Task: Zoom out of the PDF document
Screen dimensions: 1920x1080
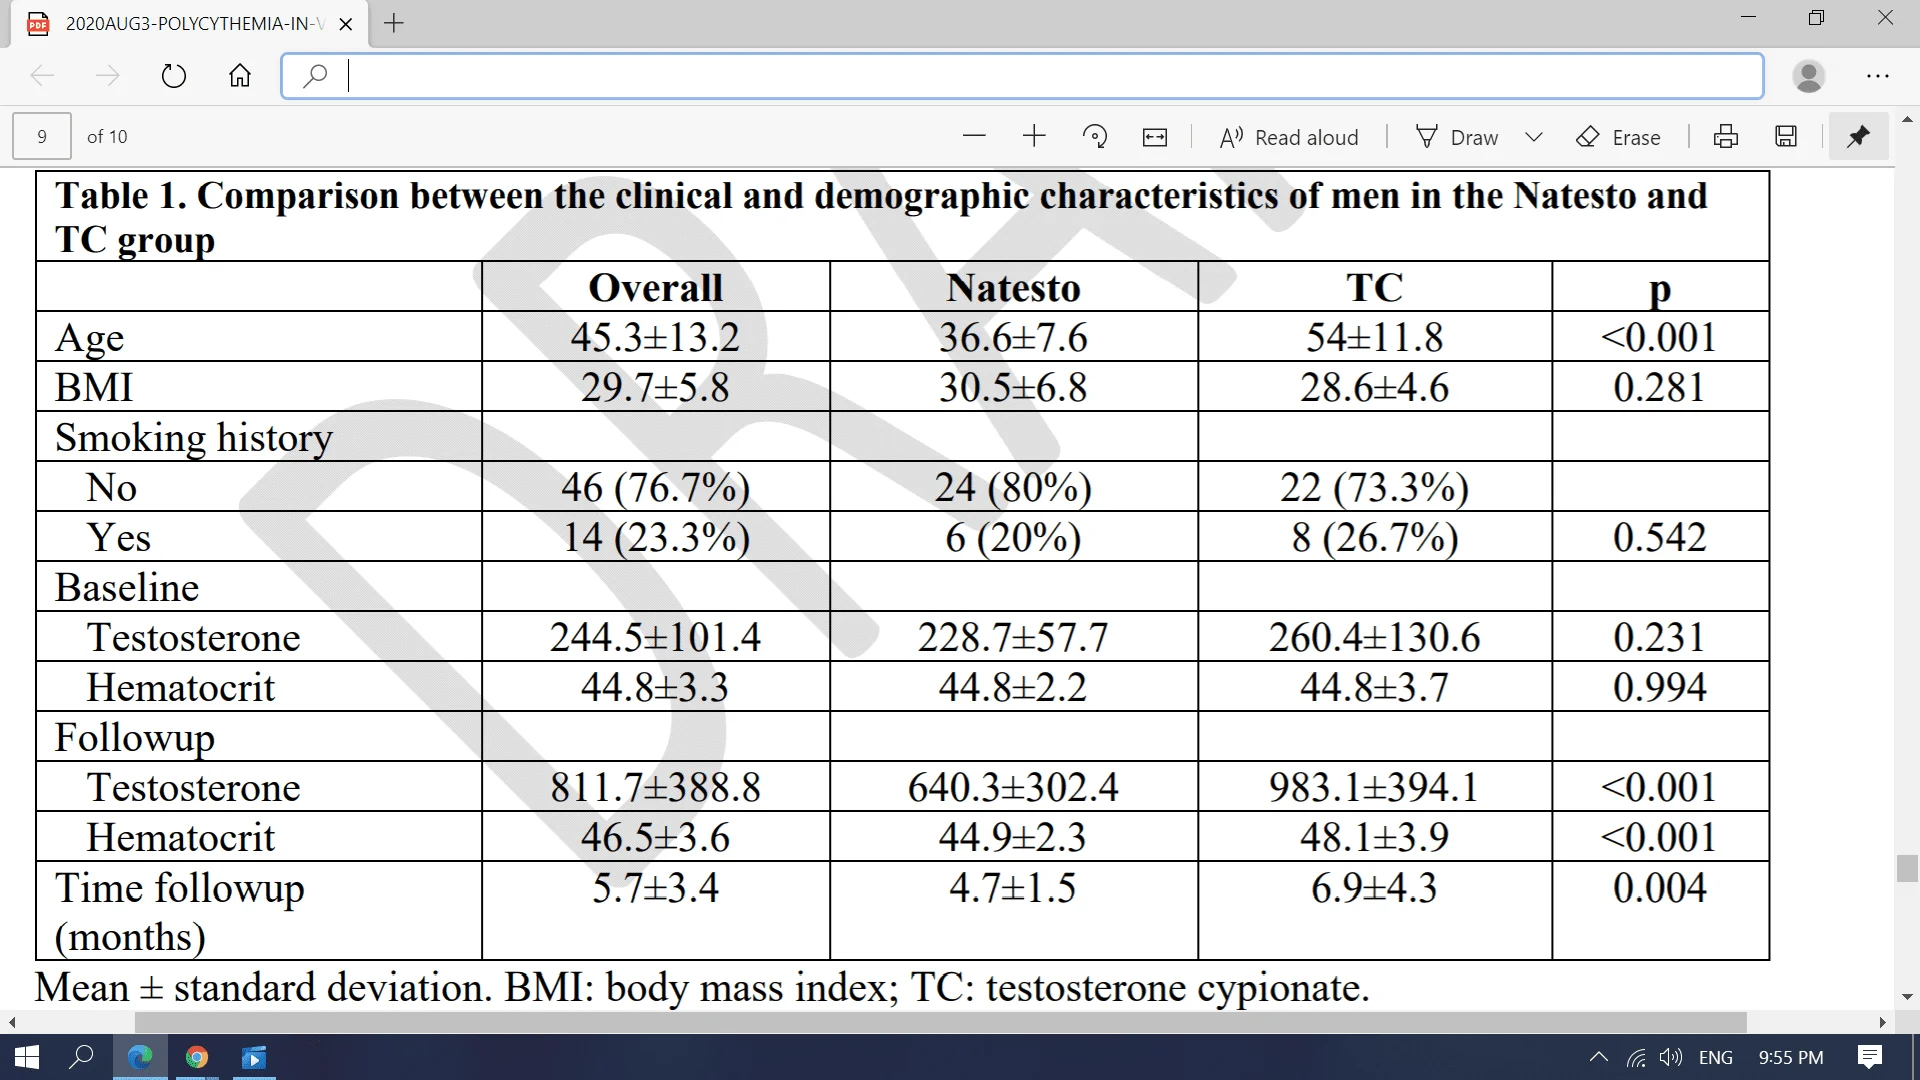Action: click(x=974, y=136)
